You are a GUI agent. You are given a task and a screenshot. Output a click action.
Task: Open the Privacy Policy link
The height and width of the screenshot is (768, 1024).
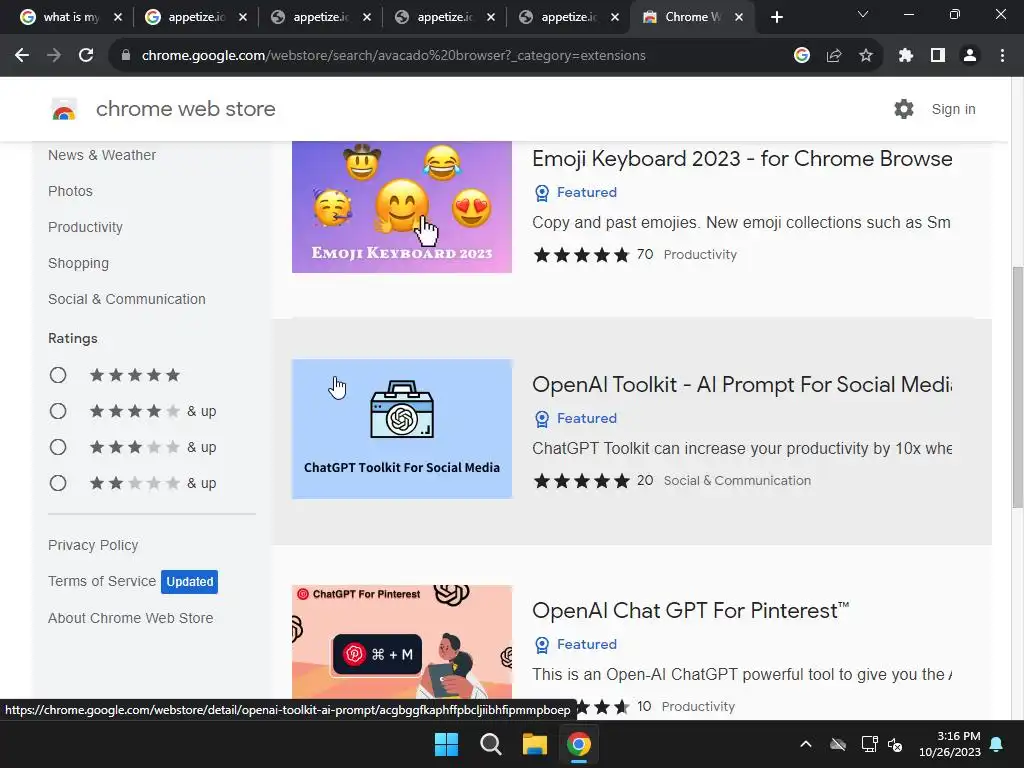tap(93, 545)
